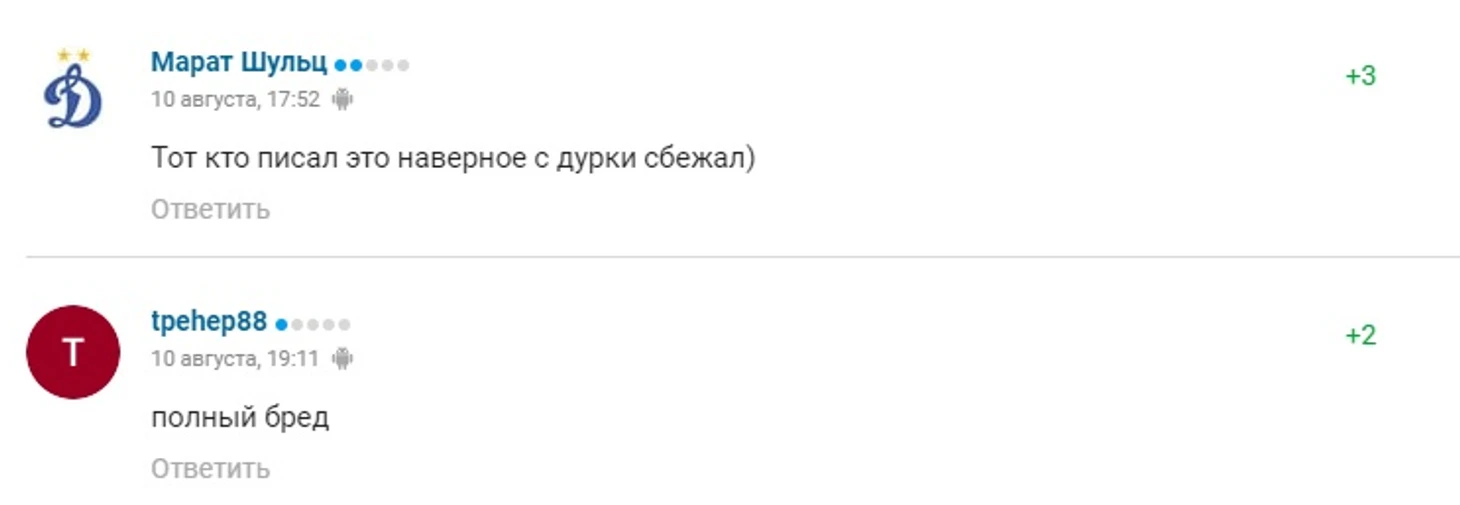Viewport: 1460px width, 505px height.
Task: Click the divider line between the comments
Action: tap(742, 257)
